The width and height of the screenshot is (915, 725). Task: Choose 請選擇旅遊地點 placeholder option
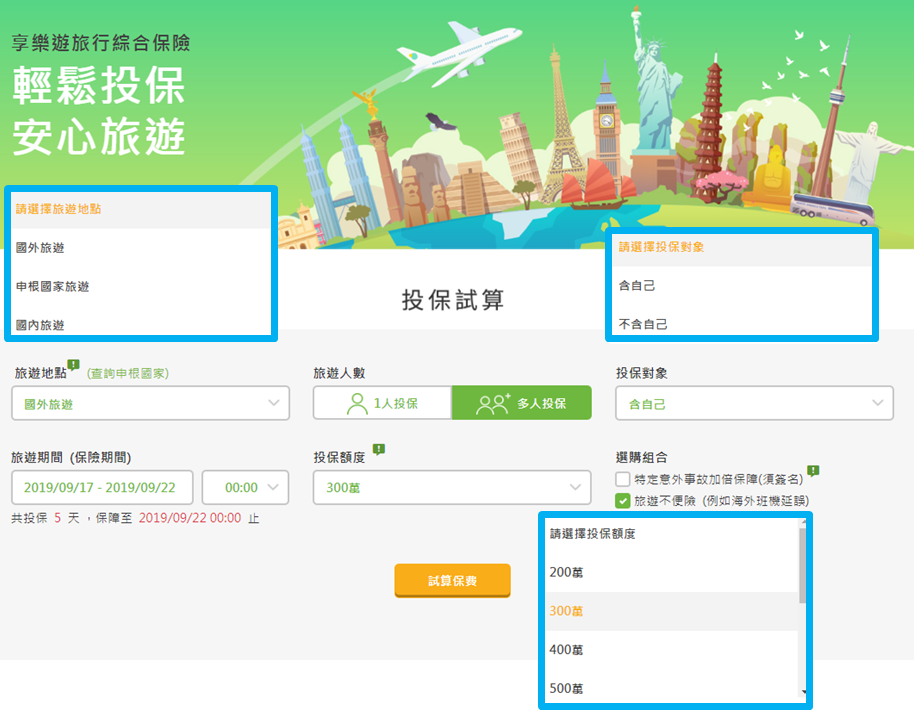pos(141,209)
